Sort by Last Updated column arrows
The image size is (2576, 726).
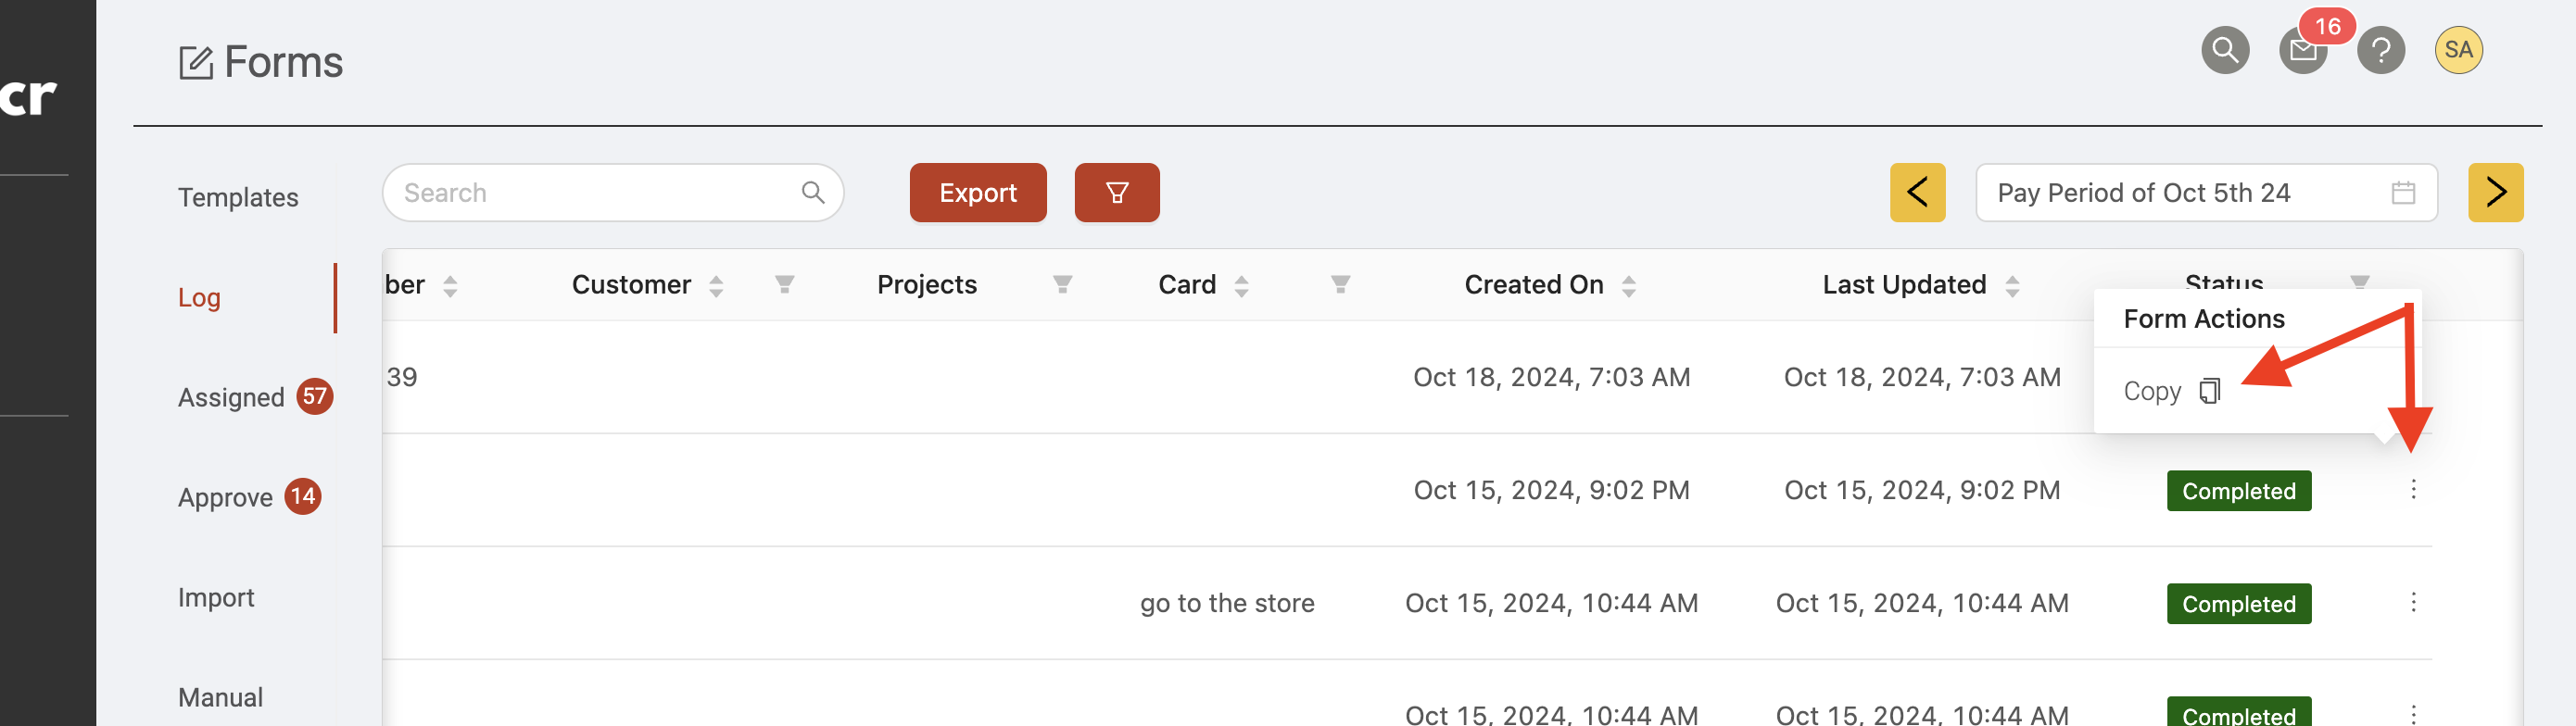point(2012,286)
